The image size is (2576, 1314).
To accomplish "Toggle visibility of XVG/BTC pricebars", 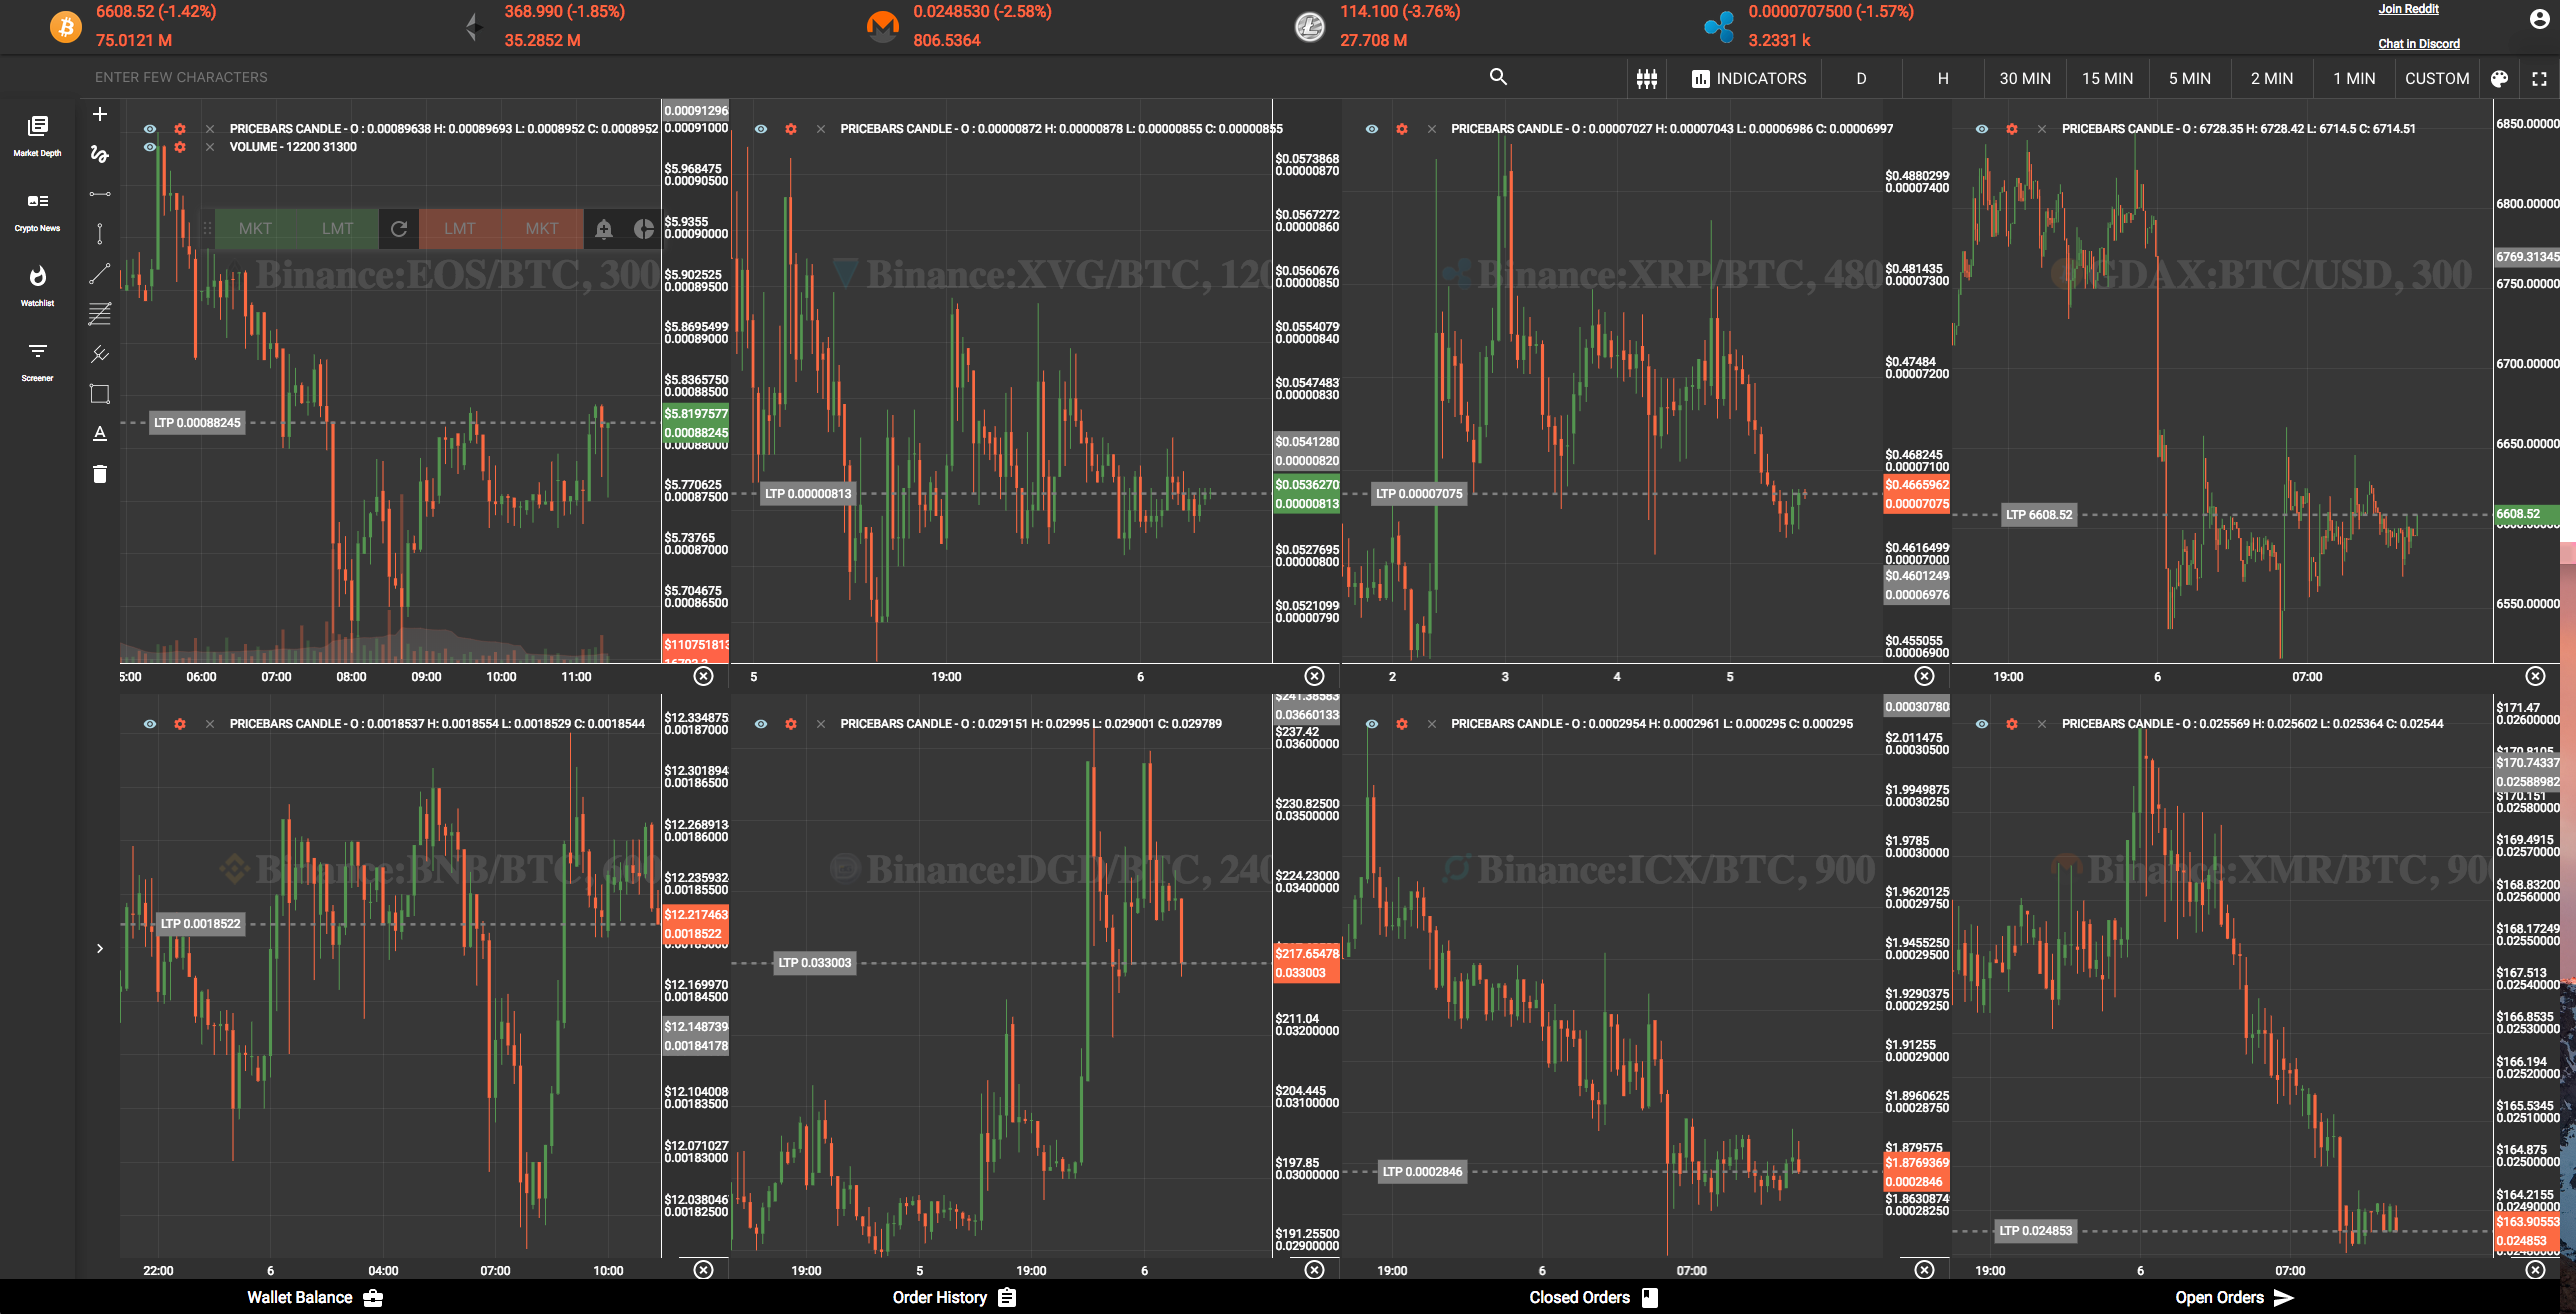I will coord(761,129).
